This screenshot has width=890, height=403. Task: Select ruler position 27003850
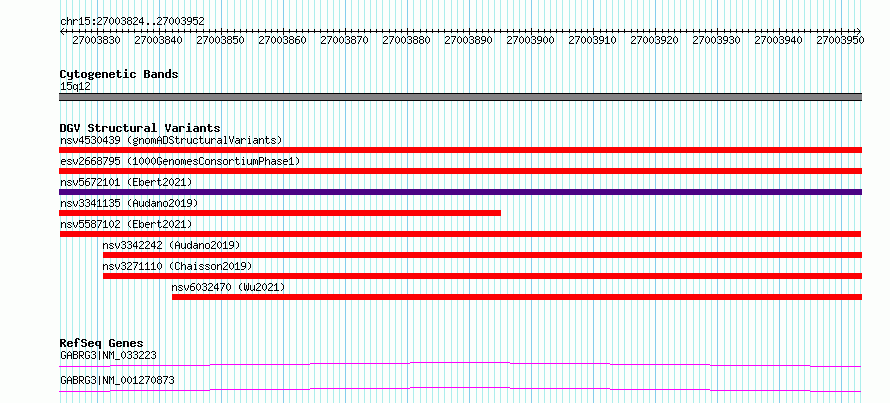click(x=220, y=40)
